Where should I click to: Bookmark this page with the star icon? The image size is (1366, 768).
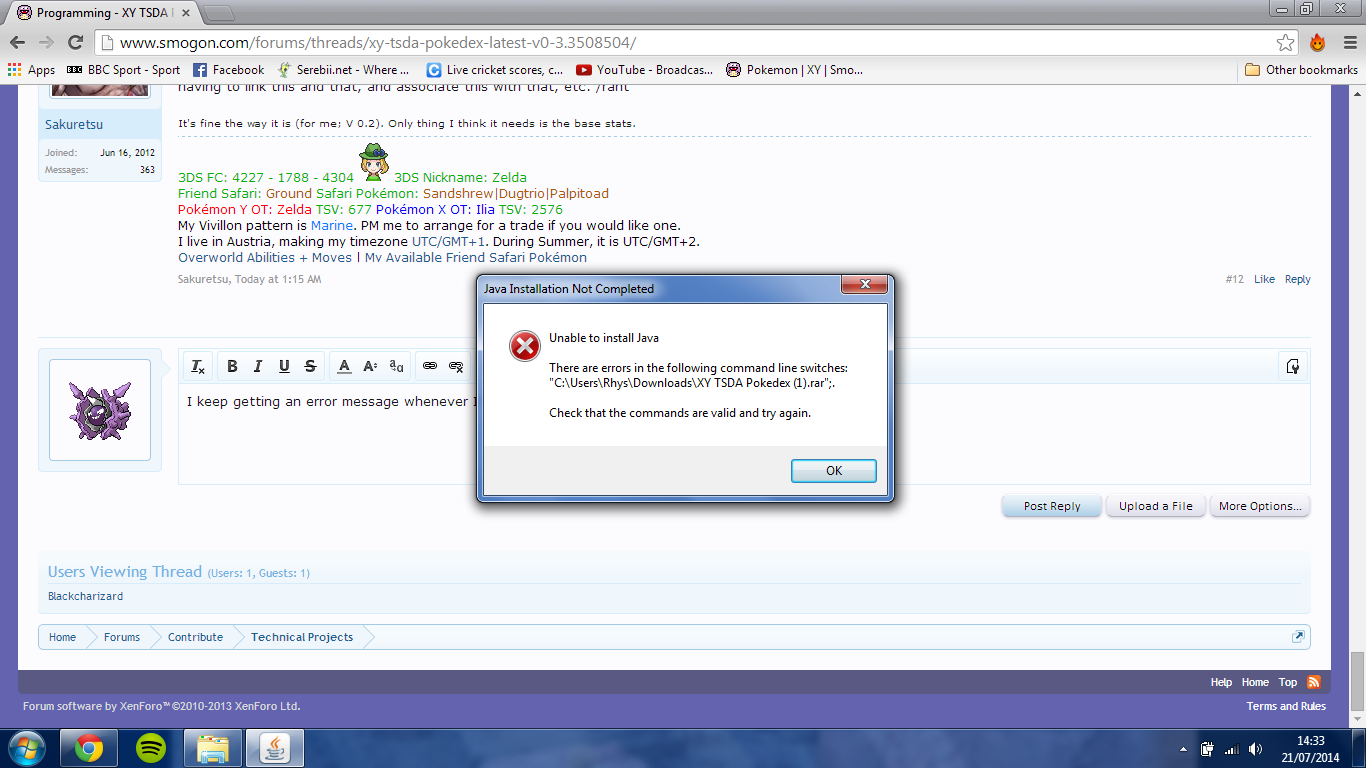click(1285, 43)
